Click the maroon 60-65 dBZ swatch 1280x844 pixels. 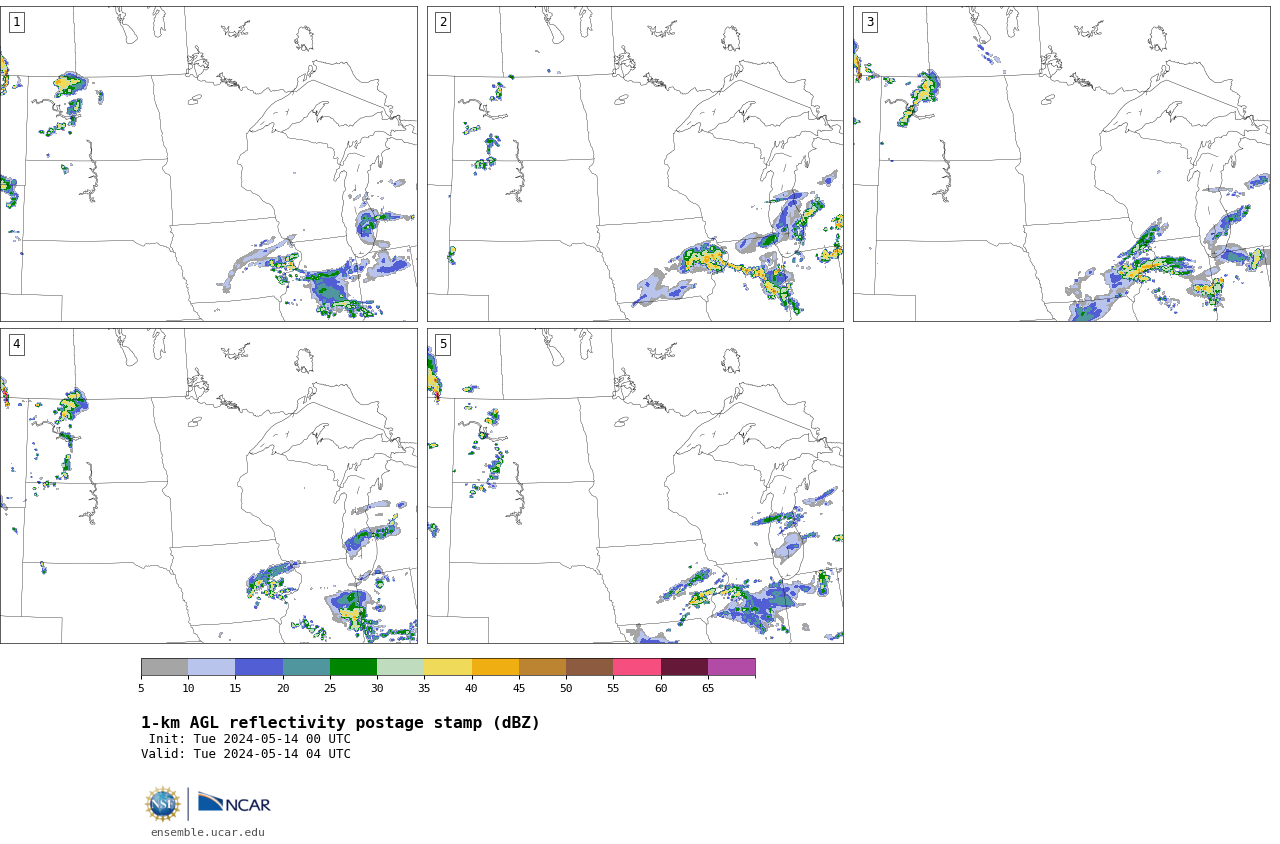coord(684,668)
